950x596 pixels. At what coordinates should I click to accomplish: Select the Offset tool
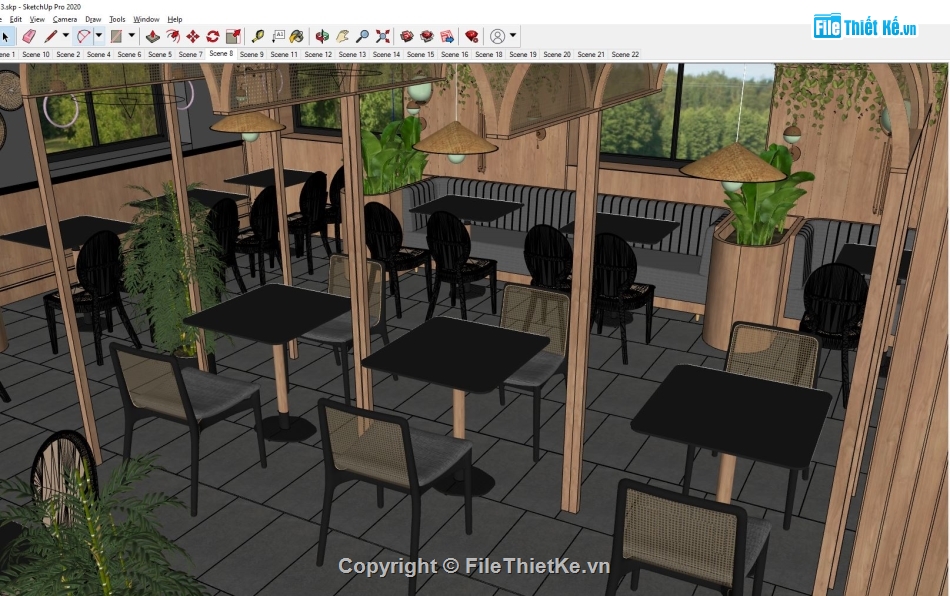[x=173, y=37]
